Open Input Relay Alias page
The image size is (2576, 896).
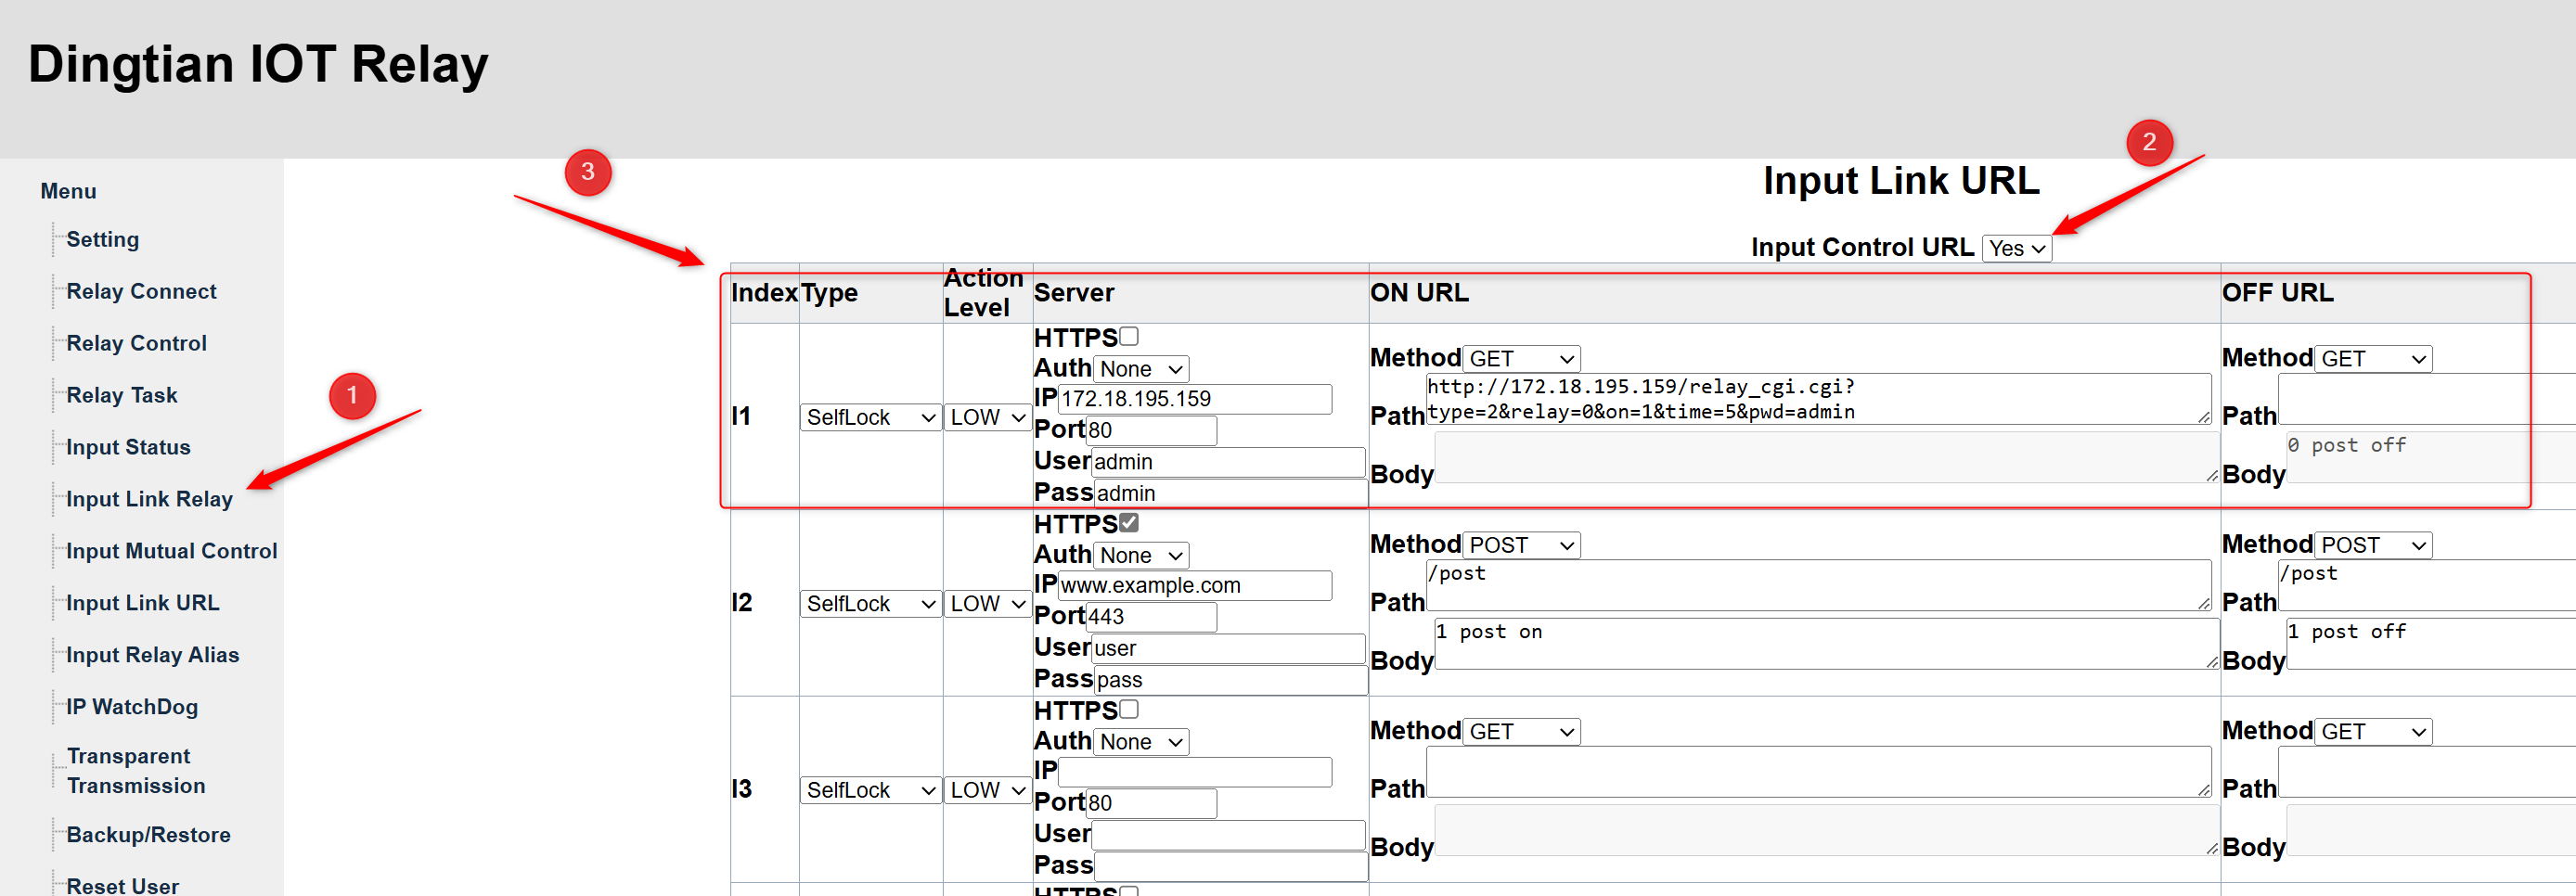[152, 655]
